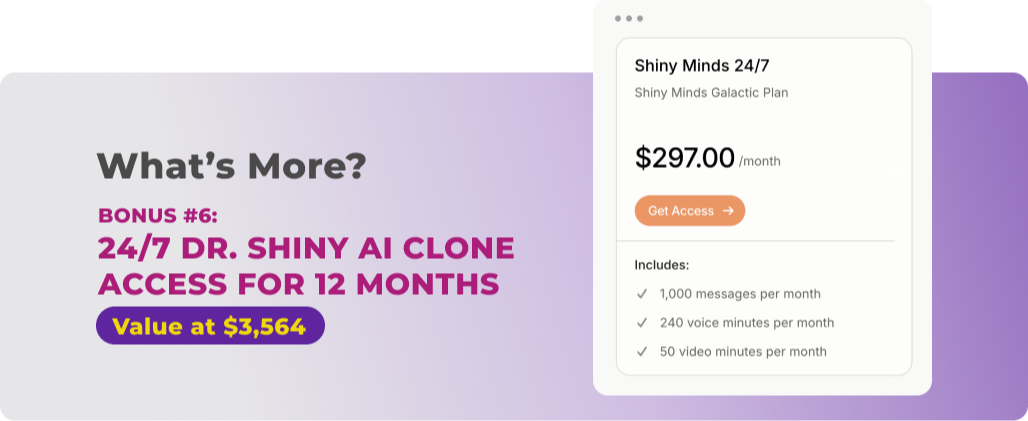This screenshot has height=421, width=1028.
Task: Click the Get Access button
Action: tap(689, 211)
